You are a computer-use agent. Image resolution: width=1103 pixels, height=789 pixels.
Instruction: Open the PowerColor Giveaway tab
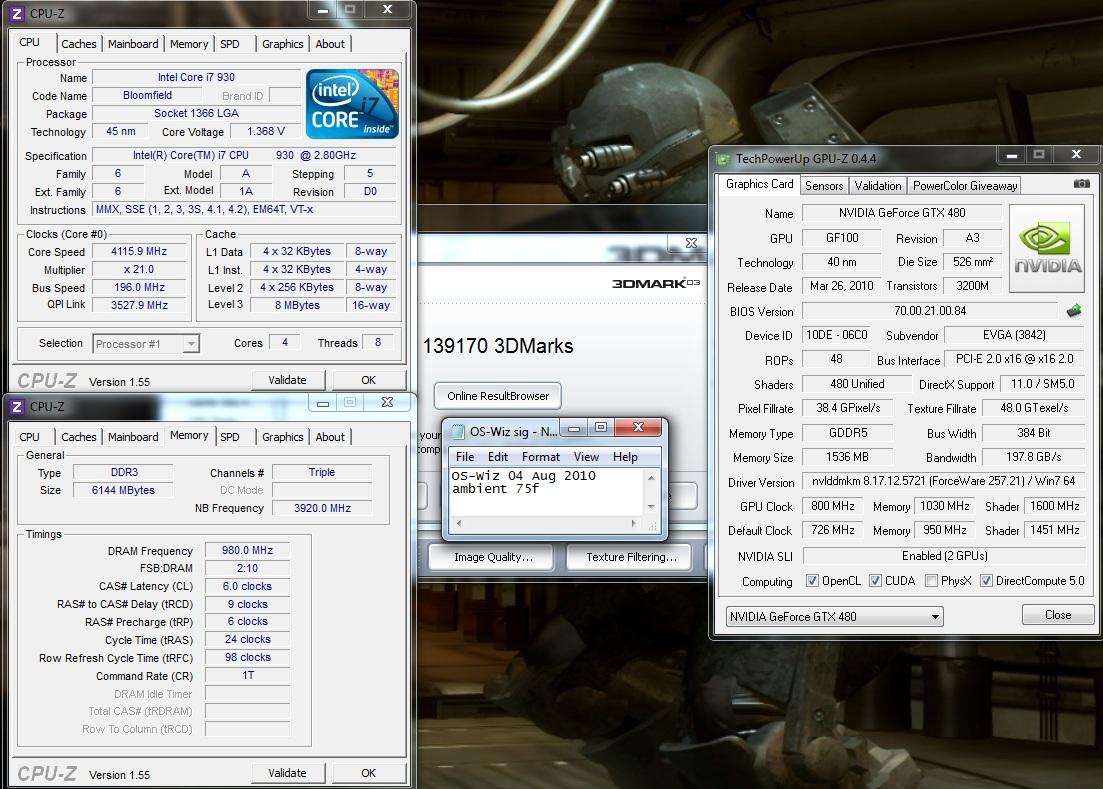(965, 186)
